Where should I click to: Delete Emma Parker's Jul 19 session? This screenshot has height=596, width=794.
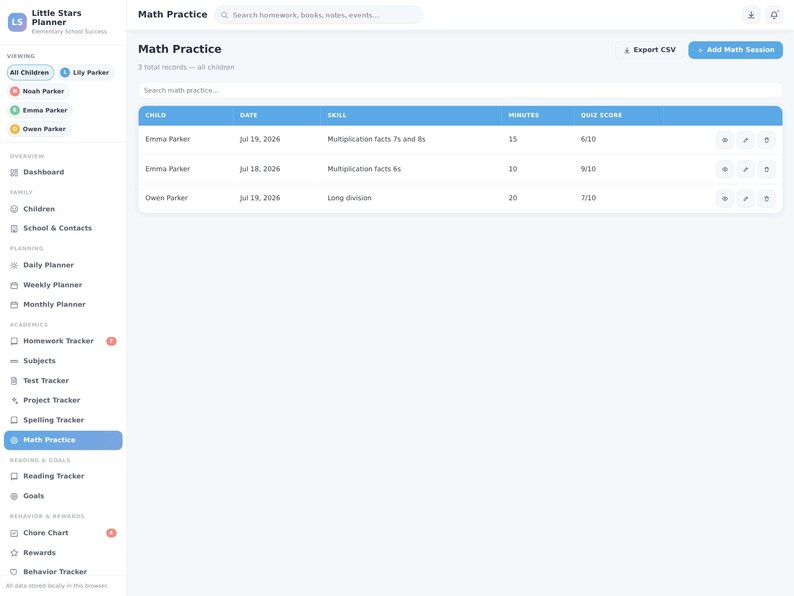[766, 140]
